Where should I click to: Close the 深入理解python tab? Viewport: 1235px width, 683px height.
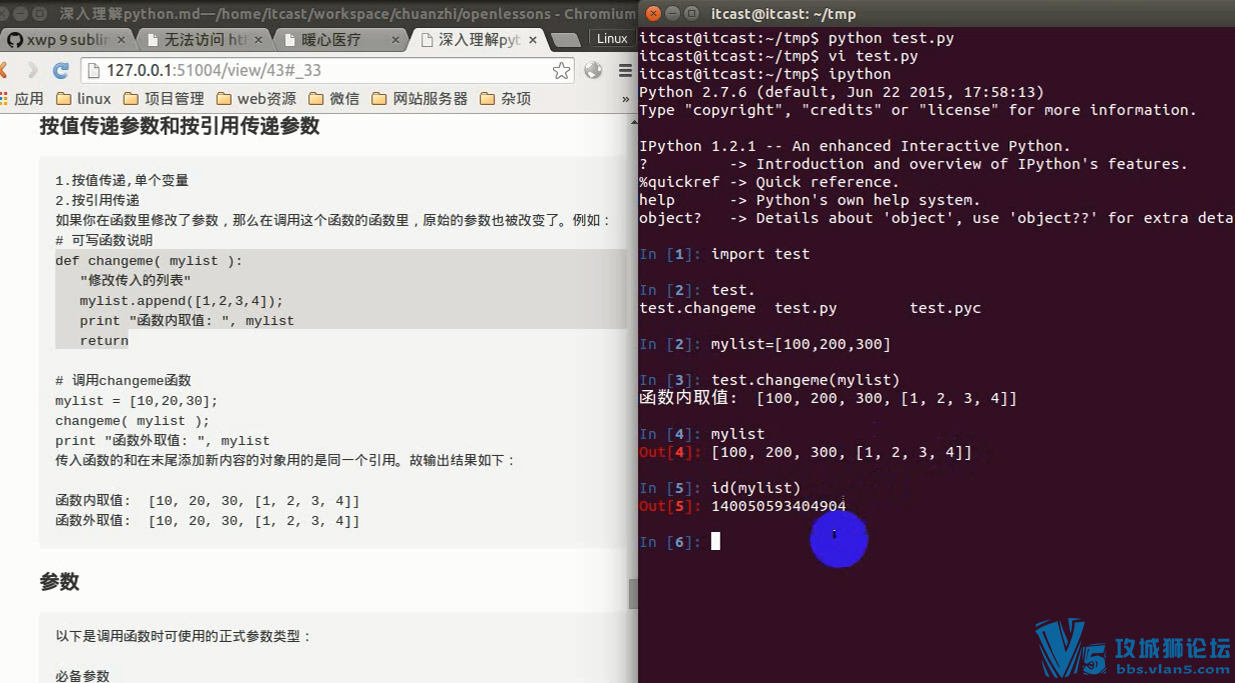pos(532,40)
